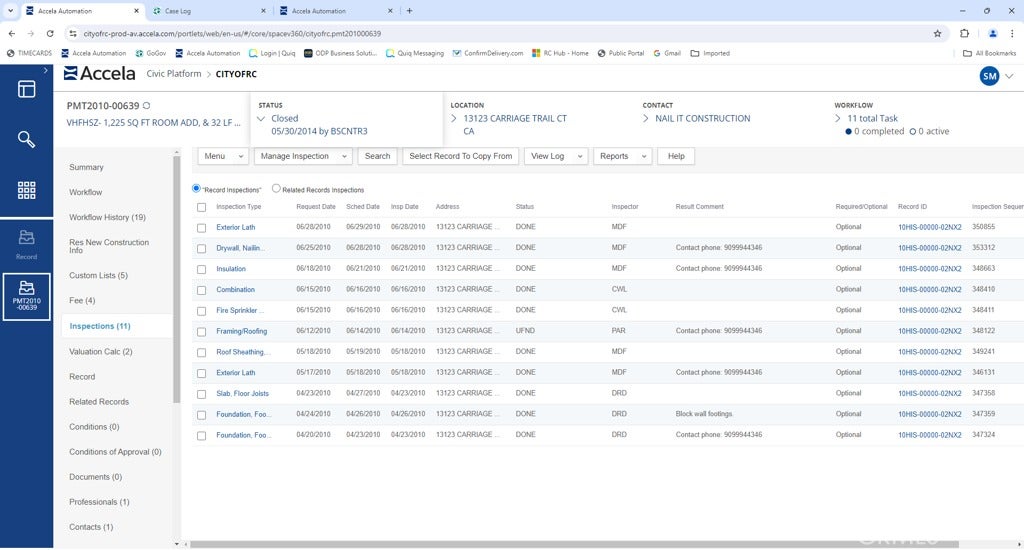Image resolution: width=1024 pixels, height=550 pixels.
Task: Open the Framing/Roofing inspection link
Action: (241, 331)
